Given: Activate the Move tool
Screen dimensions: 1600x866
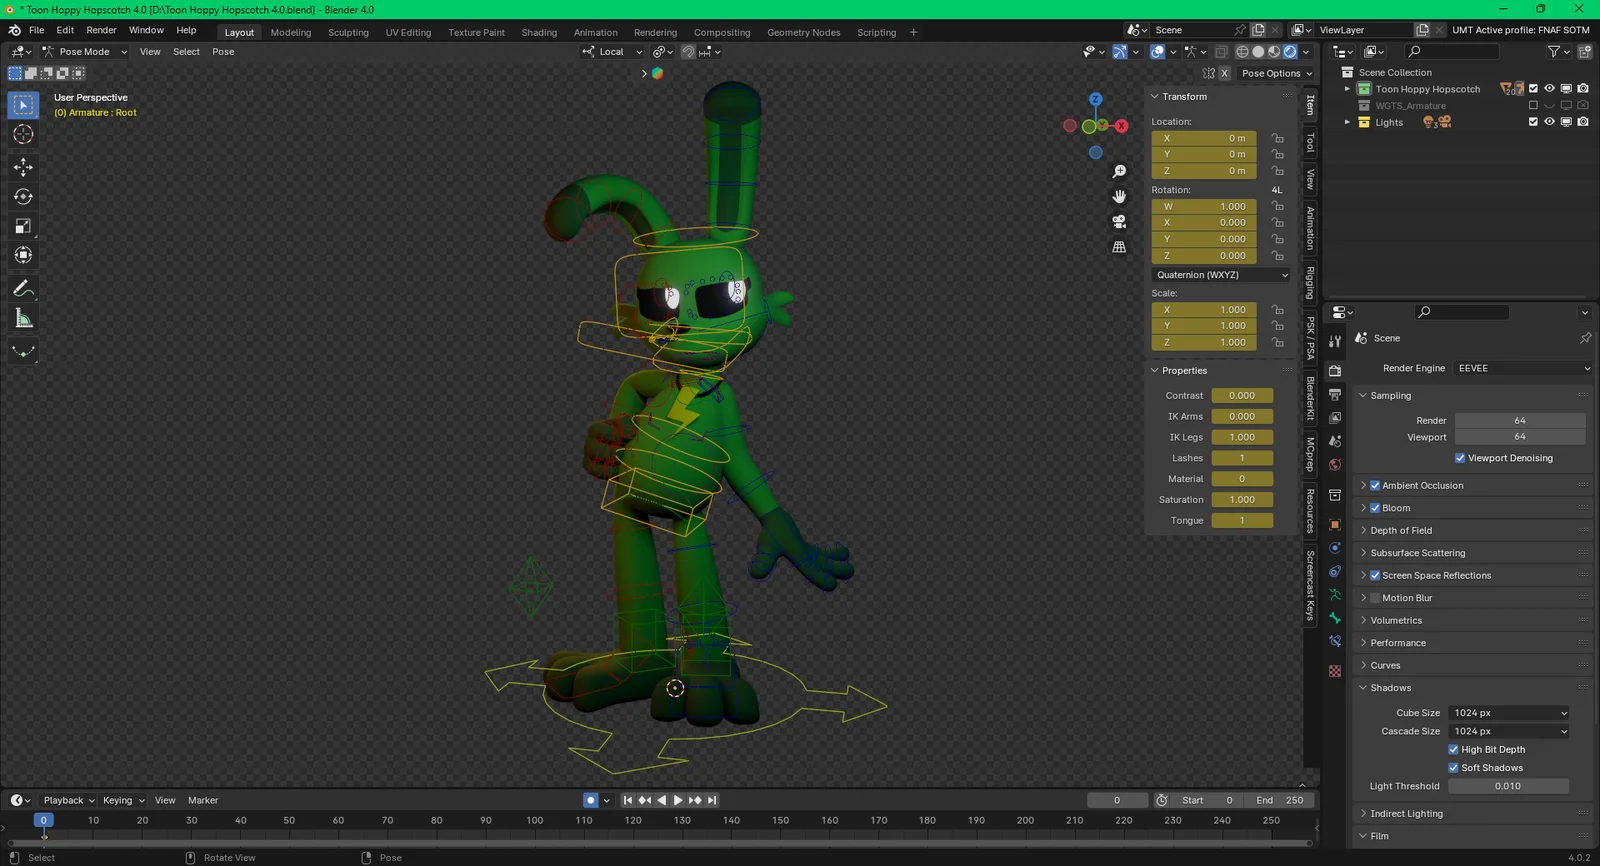Looking at the screenshot, I should point(23,167).
